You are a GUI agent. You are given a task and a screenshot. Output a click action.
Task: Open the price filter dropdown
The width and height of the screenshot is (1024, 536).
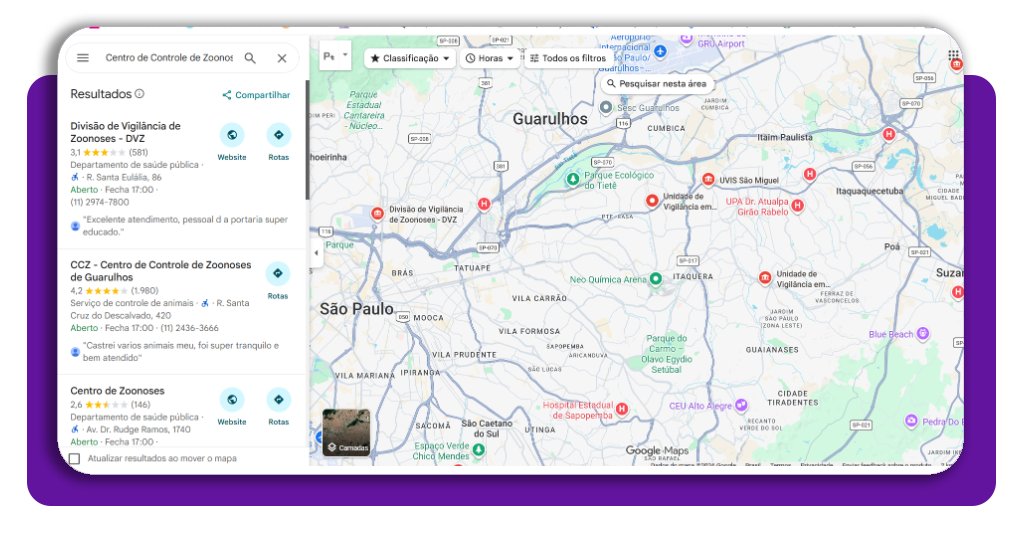(x=335, y=57)
